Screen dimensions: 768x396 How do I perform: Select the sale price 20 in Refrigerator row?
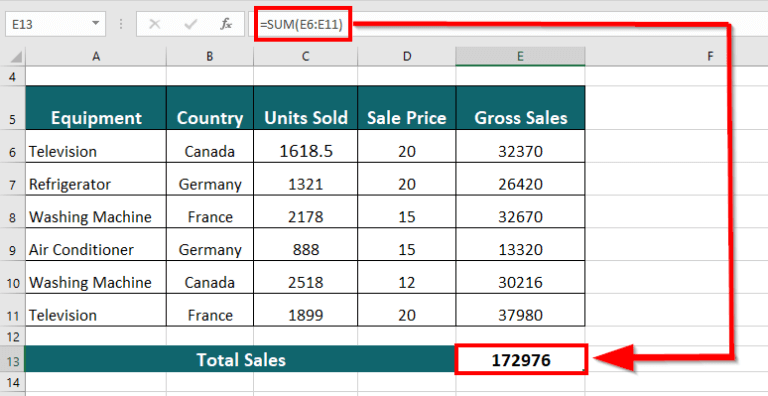pyautogui.click(x=407, y=179)
